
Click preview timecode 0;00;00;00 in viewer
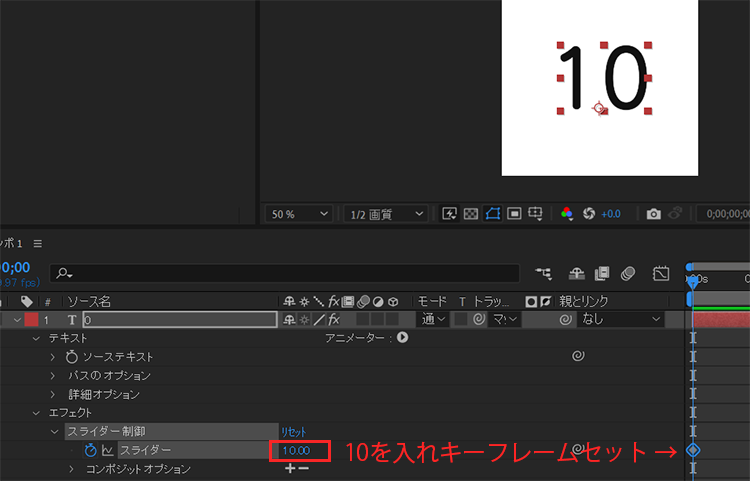click(x=727, y=214)
